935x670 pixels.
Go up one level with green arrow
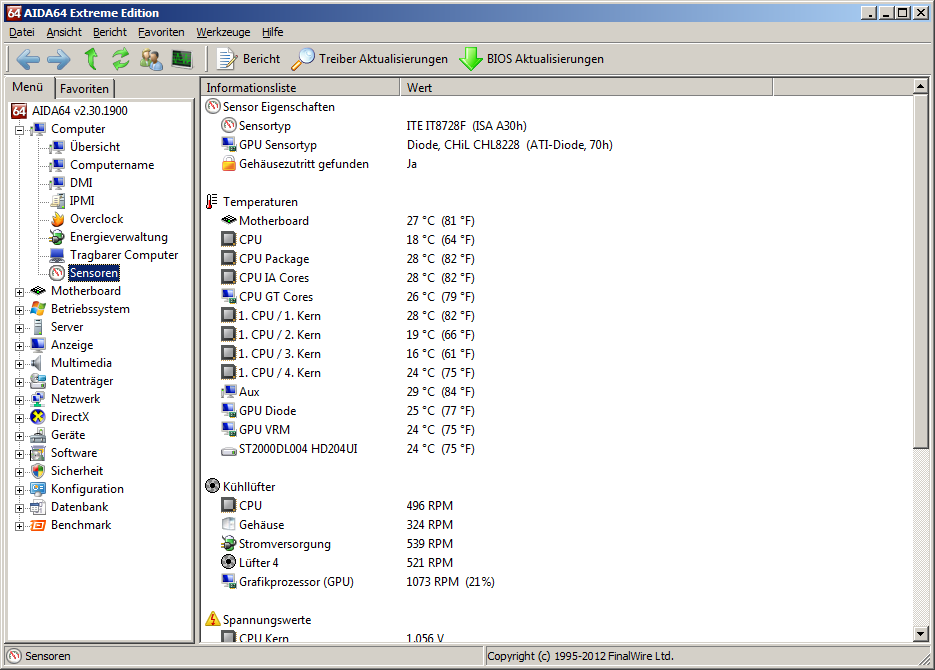click(x=91, y=58)
